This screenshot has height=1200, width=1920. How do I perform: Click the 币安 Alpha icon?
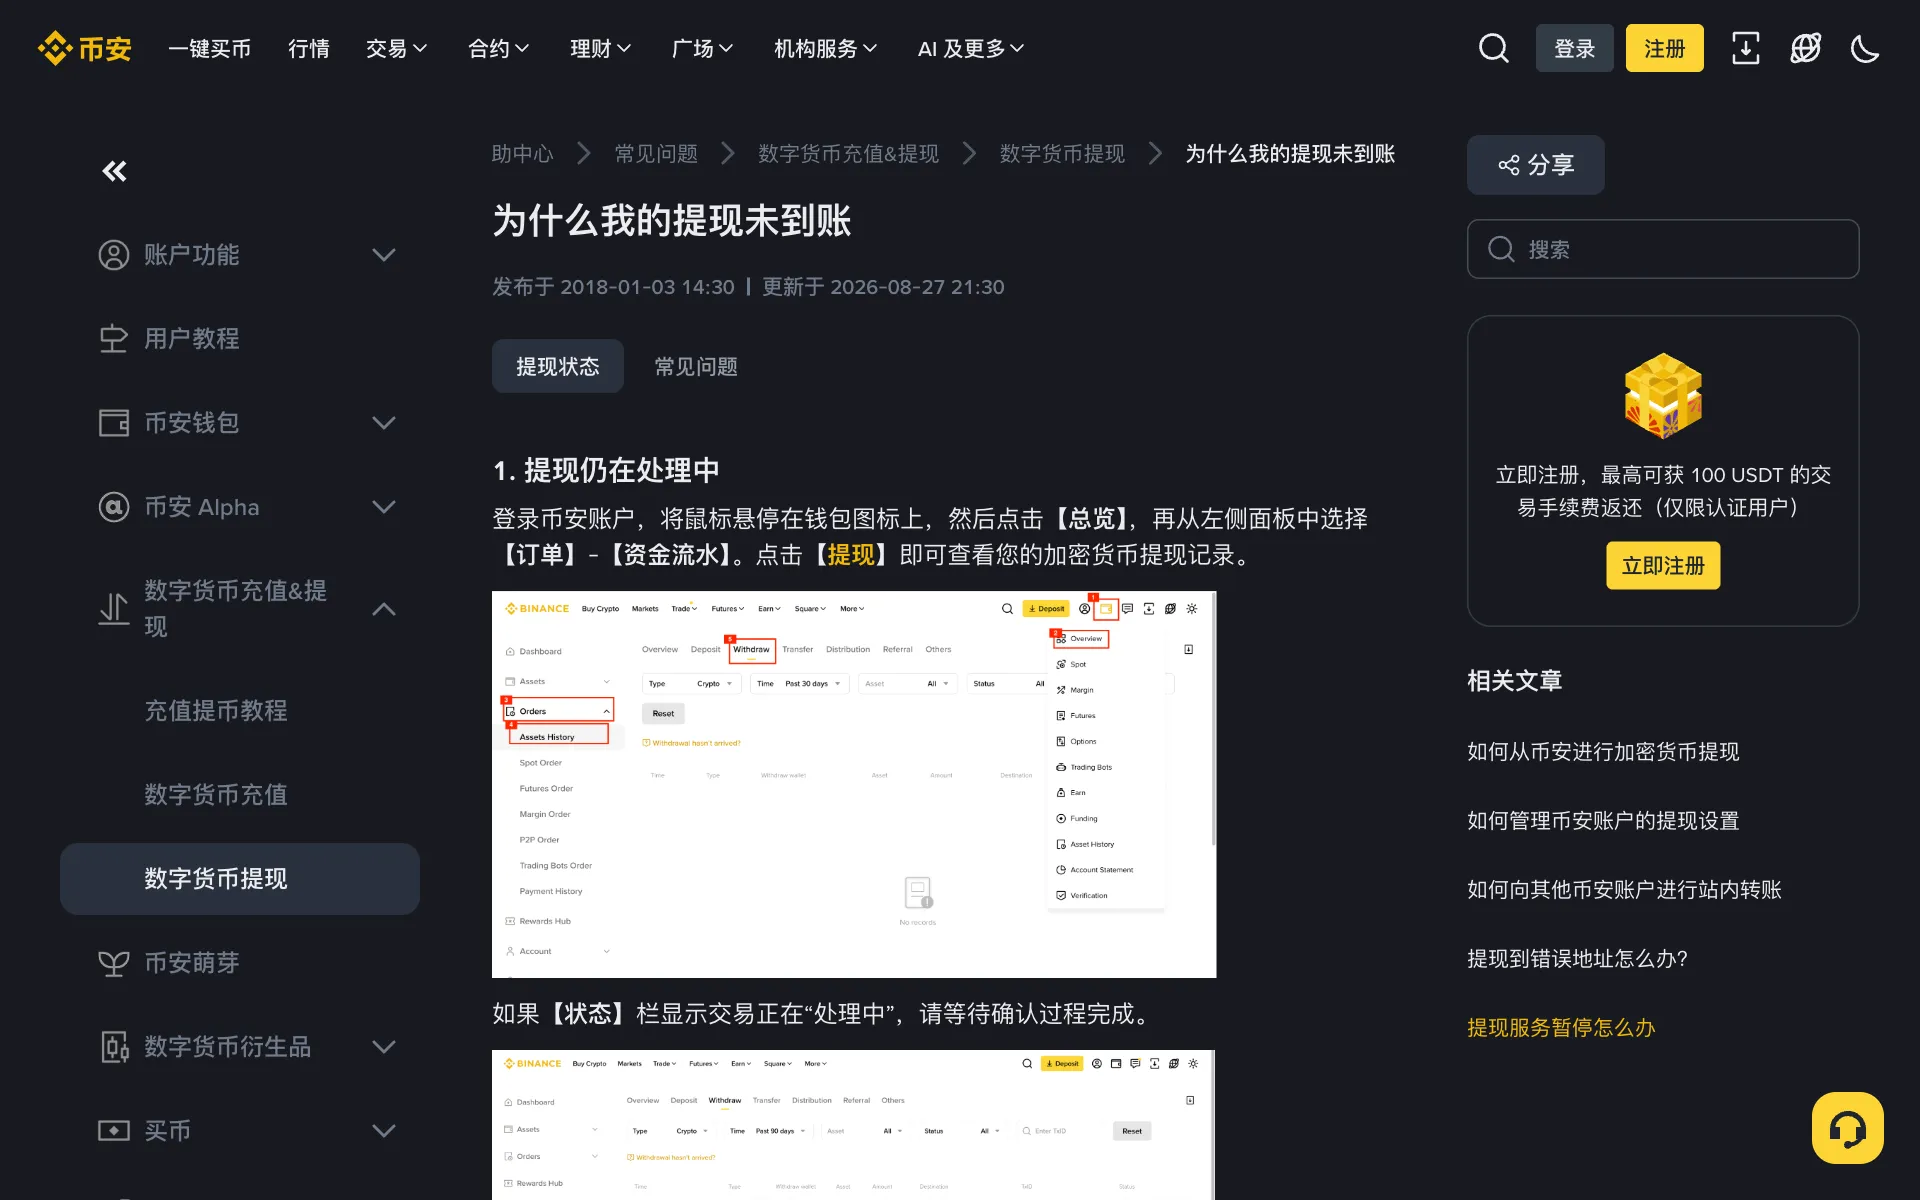coord(114,507)
